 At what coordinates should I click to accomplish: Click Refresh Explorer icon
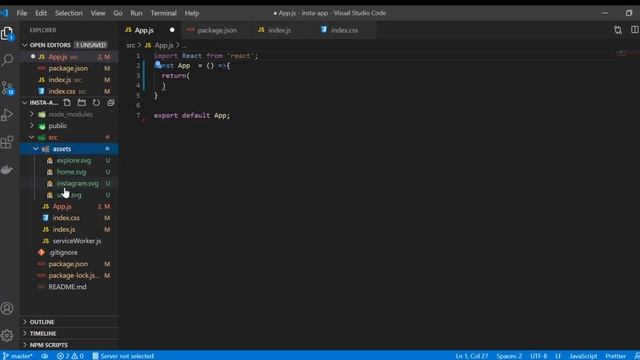pos(96,102)
